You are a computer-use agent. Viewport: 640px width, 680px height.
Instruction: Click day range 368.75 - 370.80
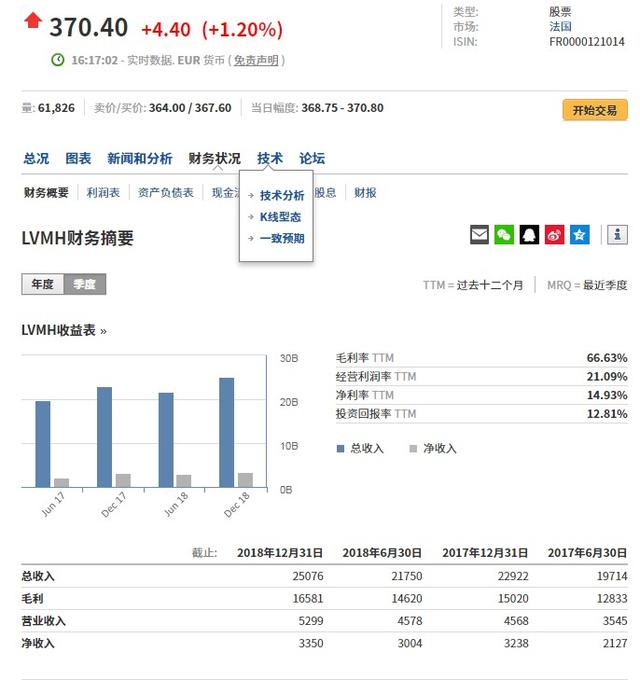pos(343,108)
